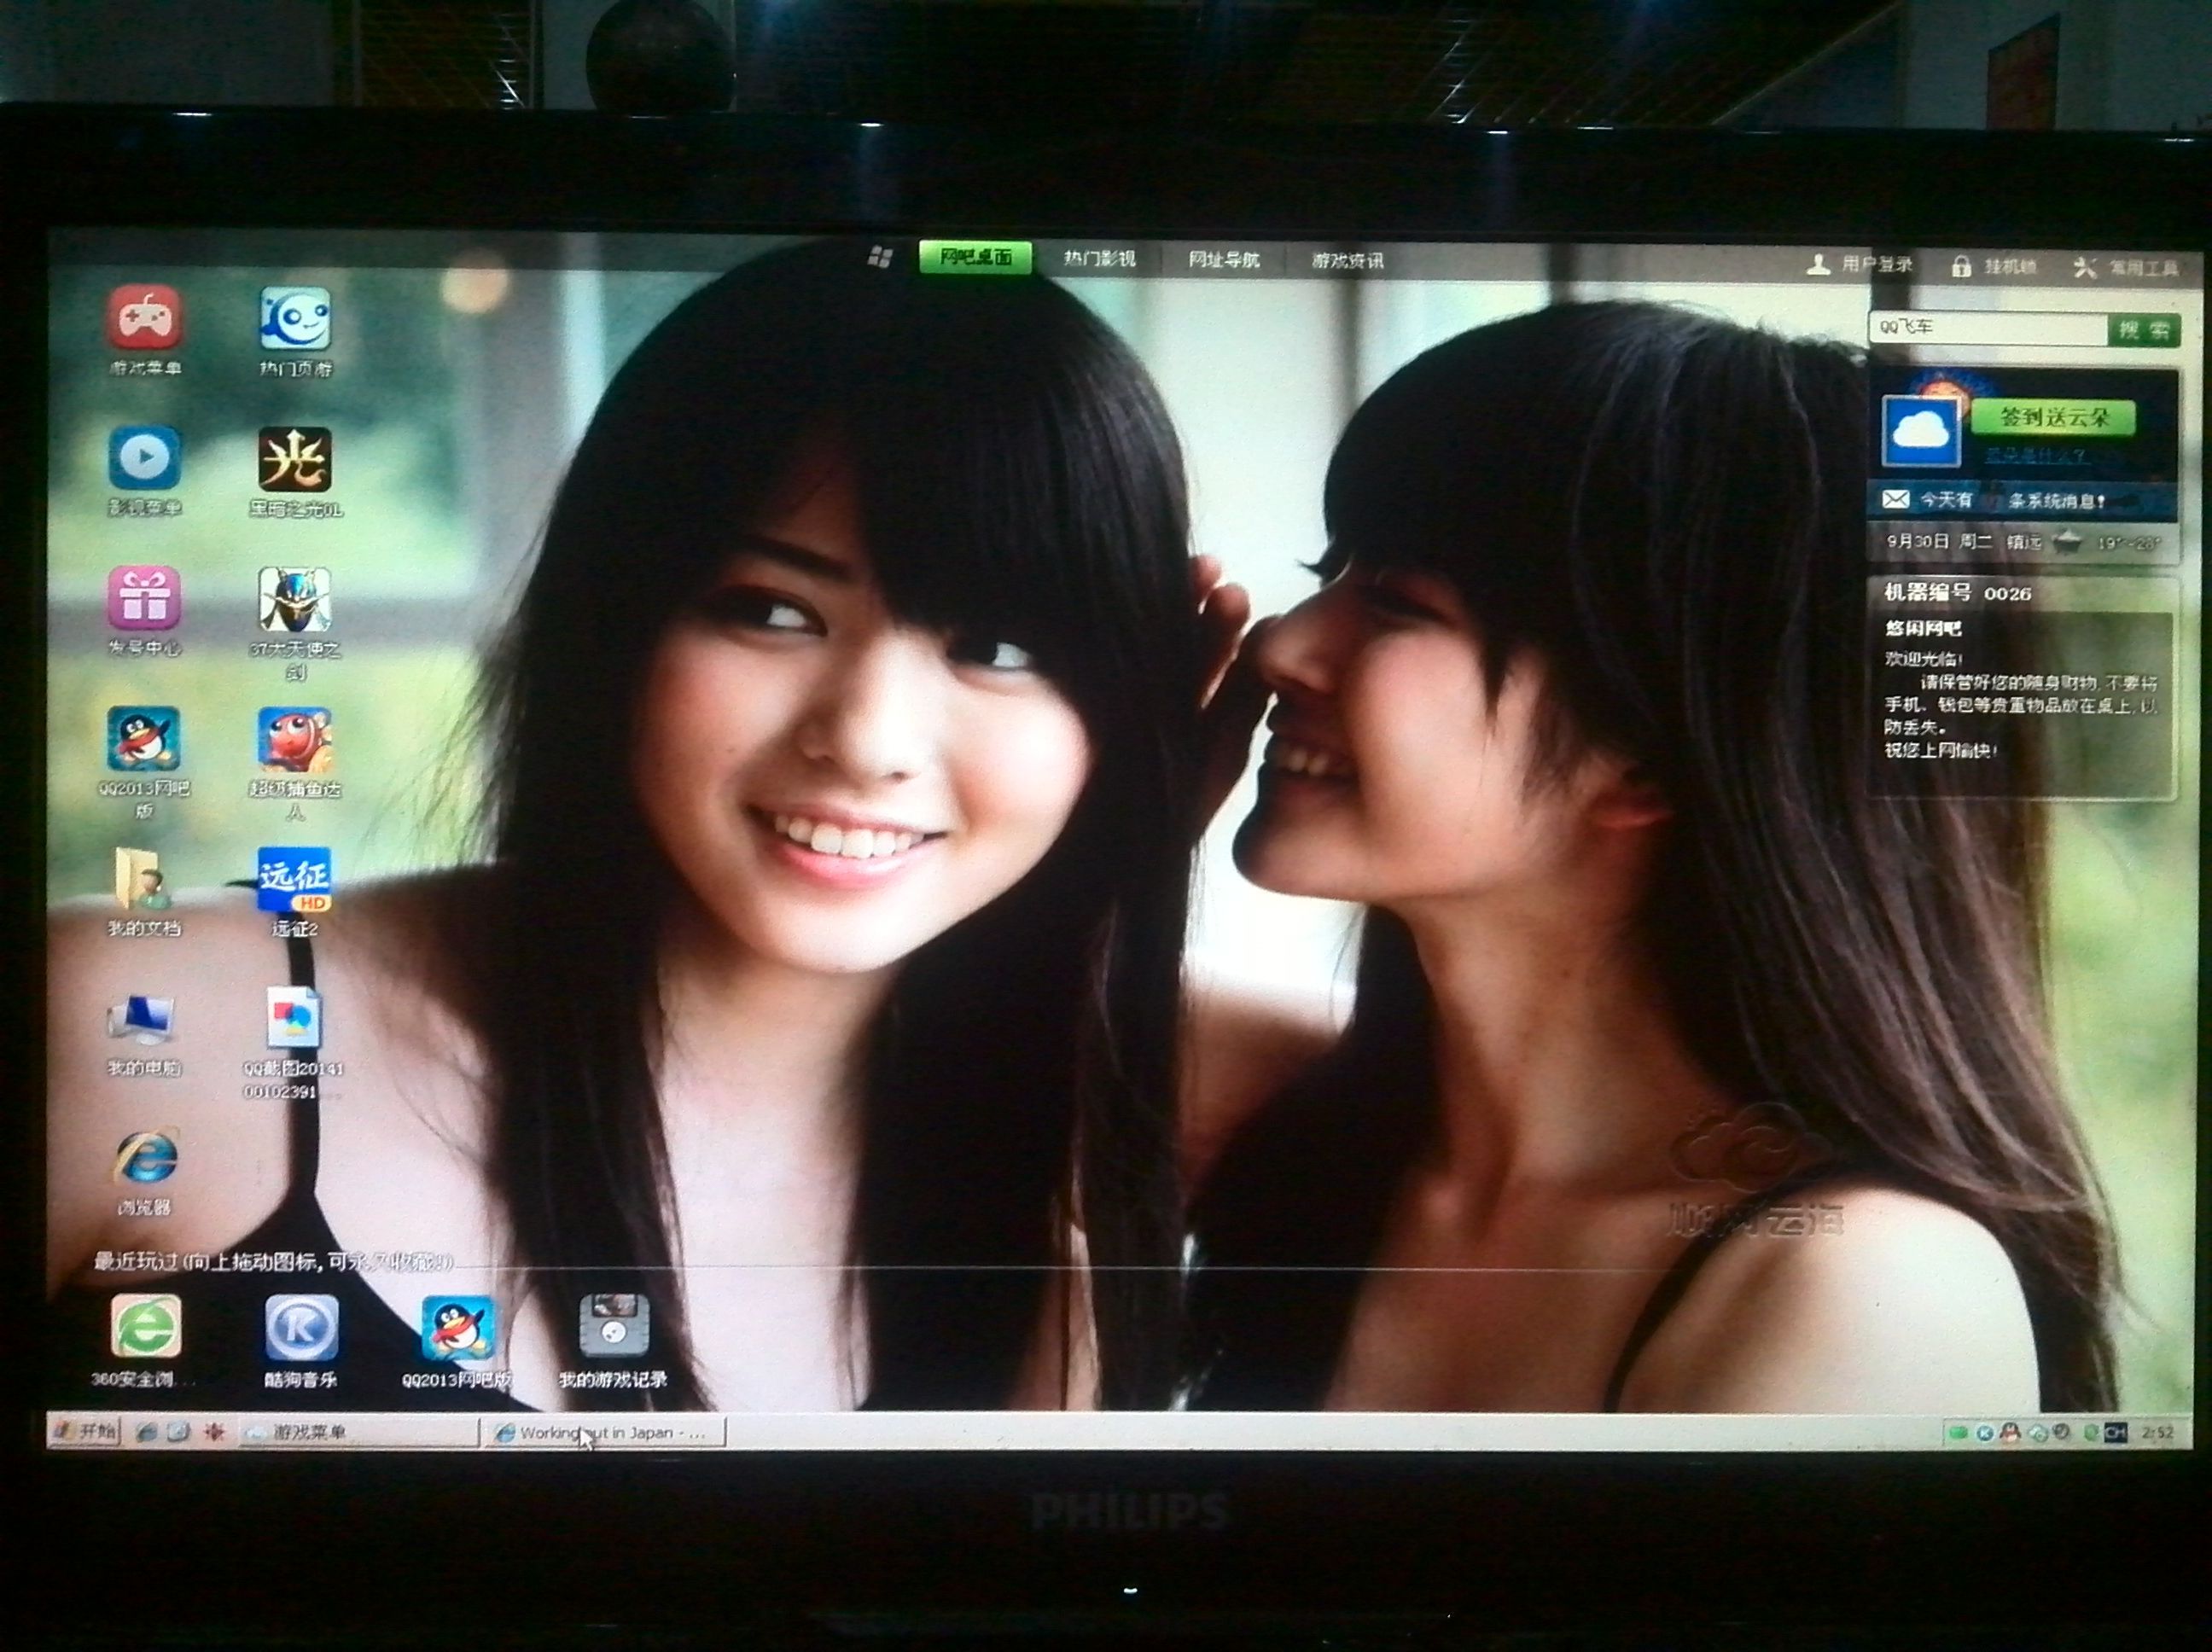The image size is (2212, 1652).
Task: Launch the 热门页游 desktop icon
Action: (295, 320)
